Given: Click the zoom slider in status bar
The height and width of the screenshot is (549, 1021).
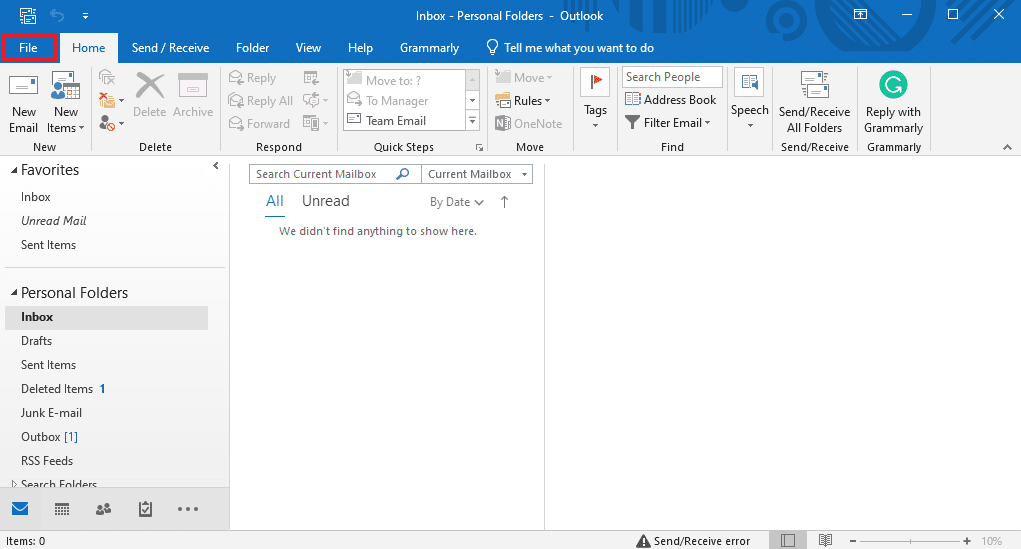Looking at the screenshot, I should 910,541.
